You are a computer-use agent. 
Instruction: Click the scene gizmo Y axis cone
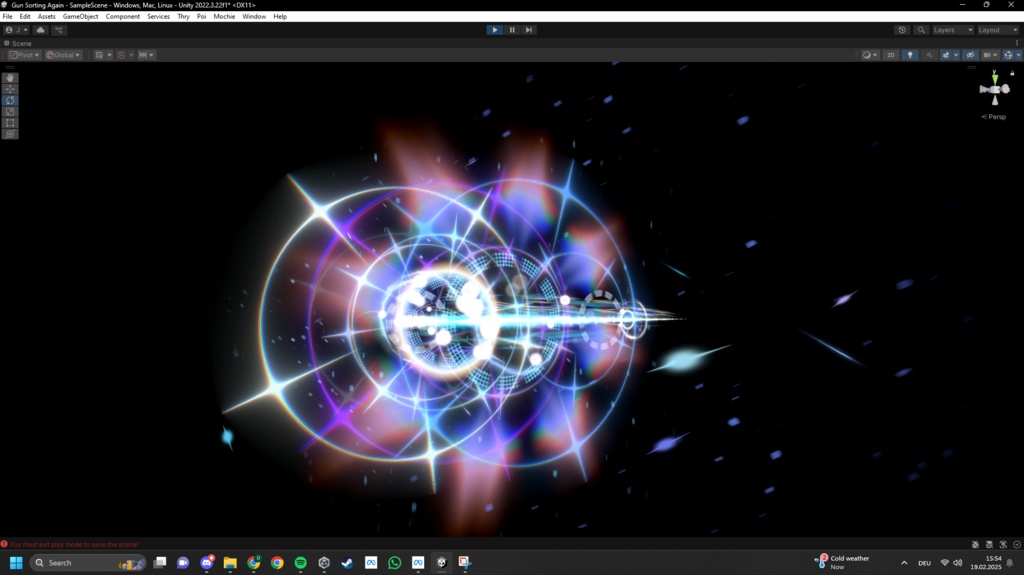pyautogui.click(x=995, y=78)
